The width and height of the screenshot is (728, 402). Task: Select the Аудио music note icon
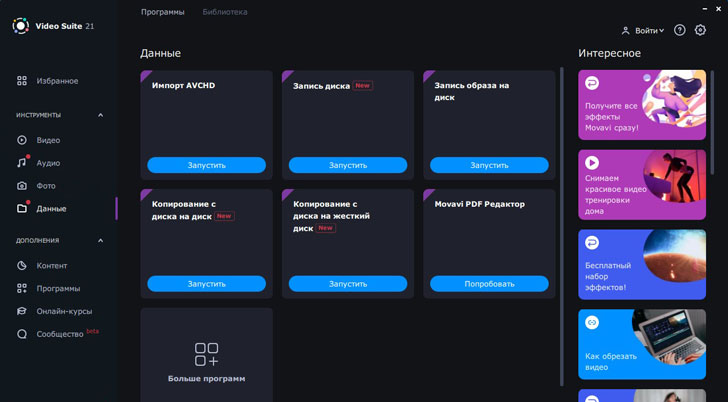click(22, 163)
